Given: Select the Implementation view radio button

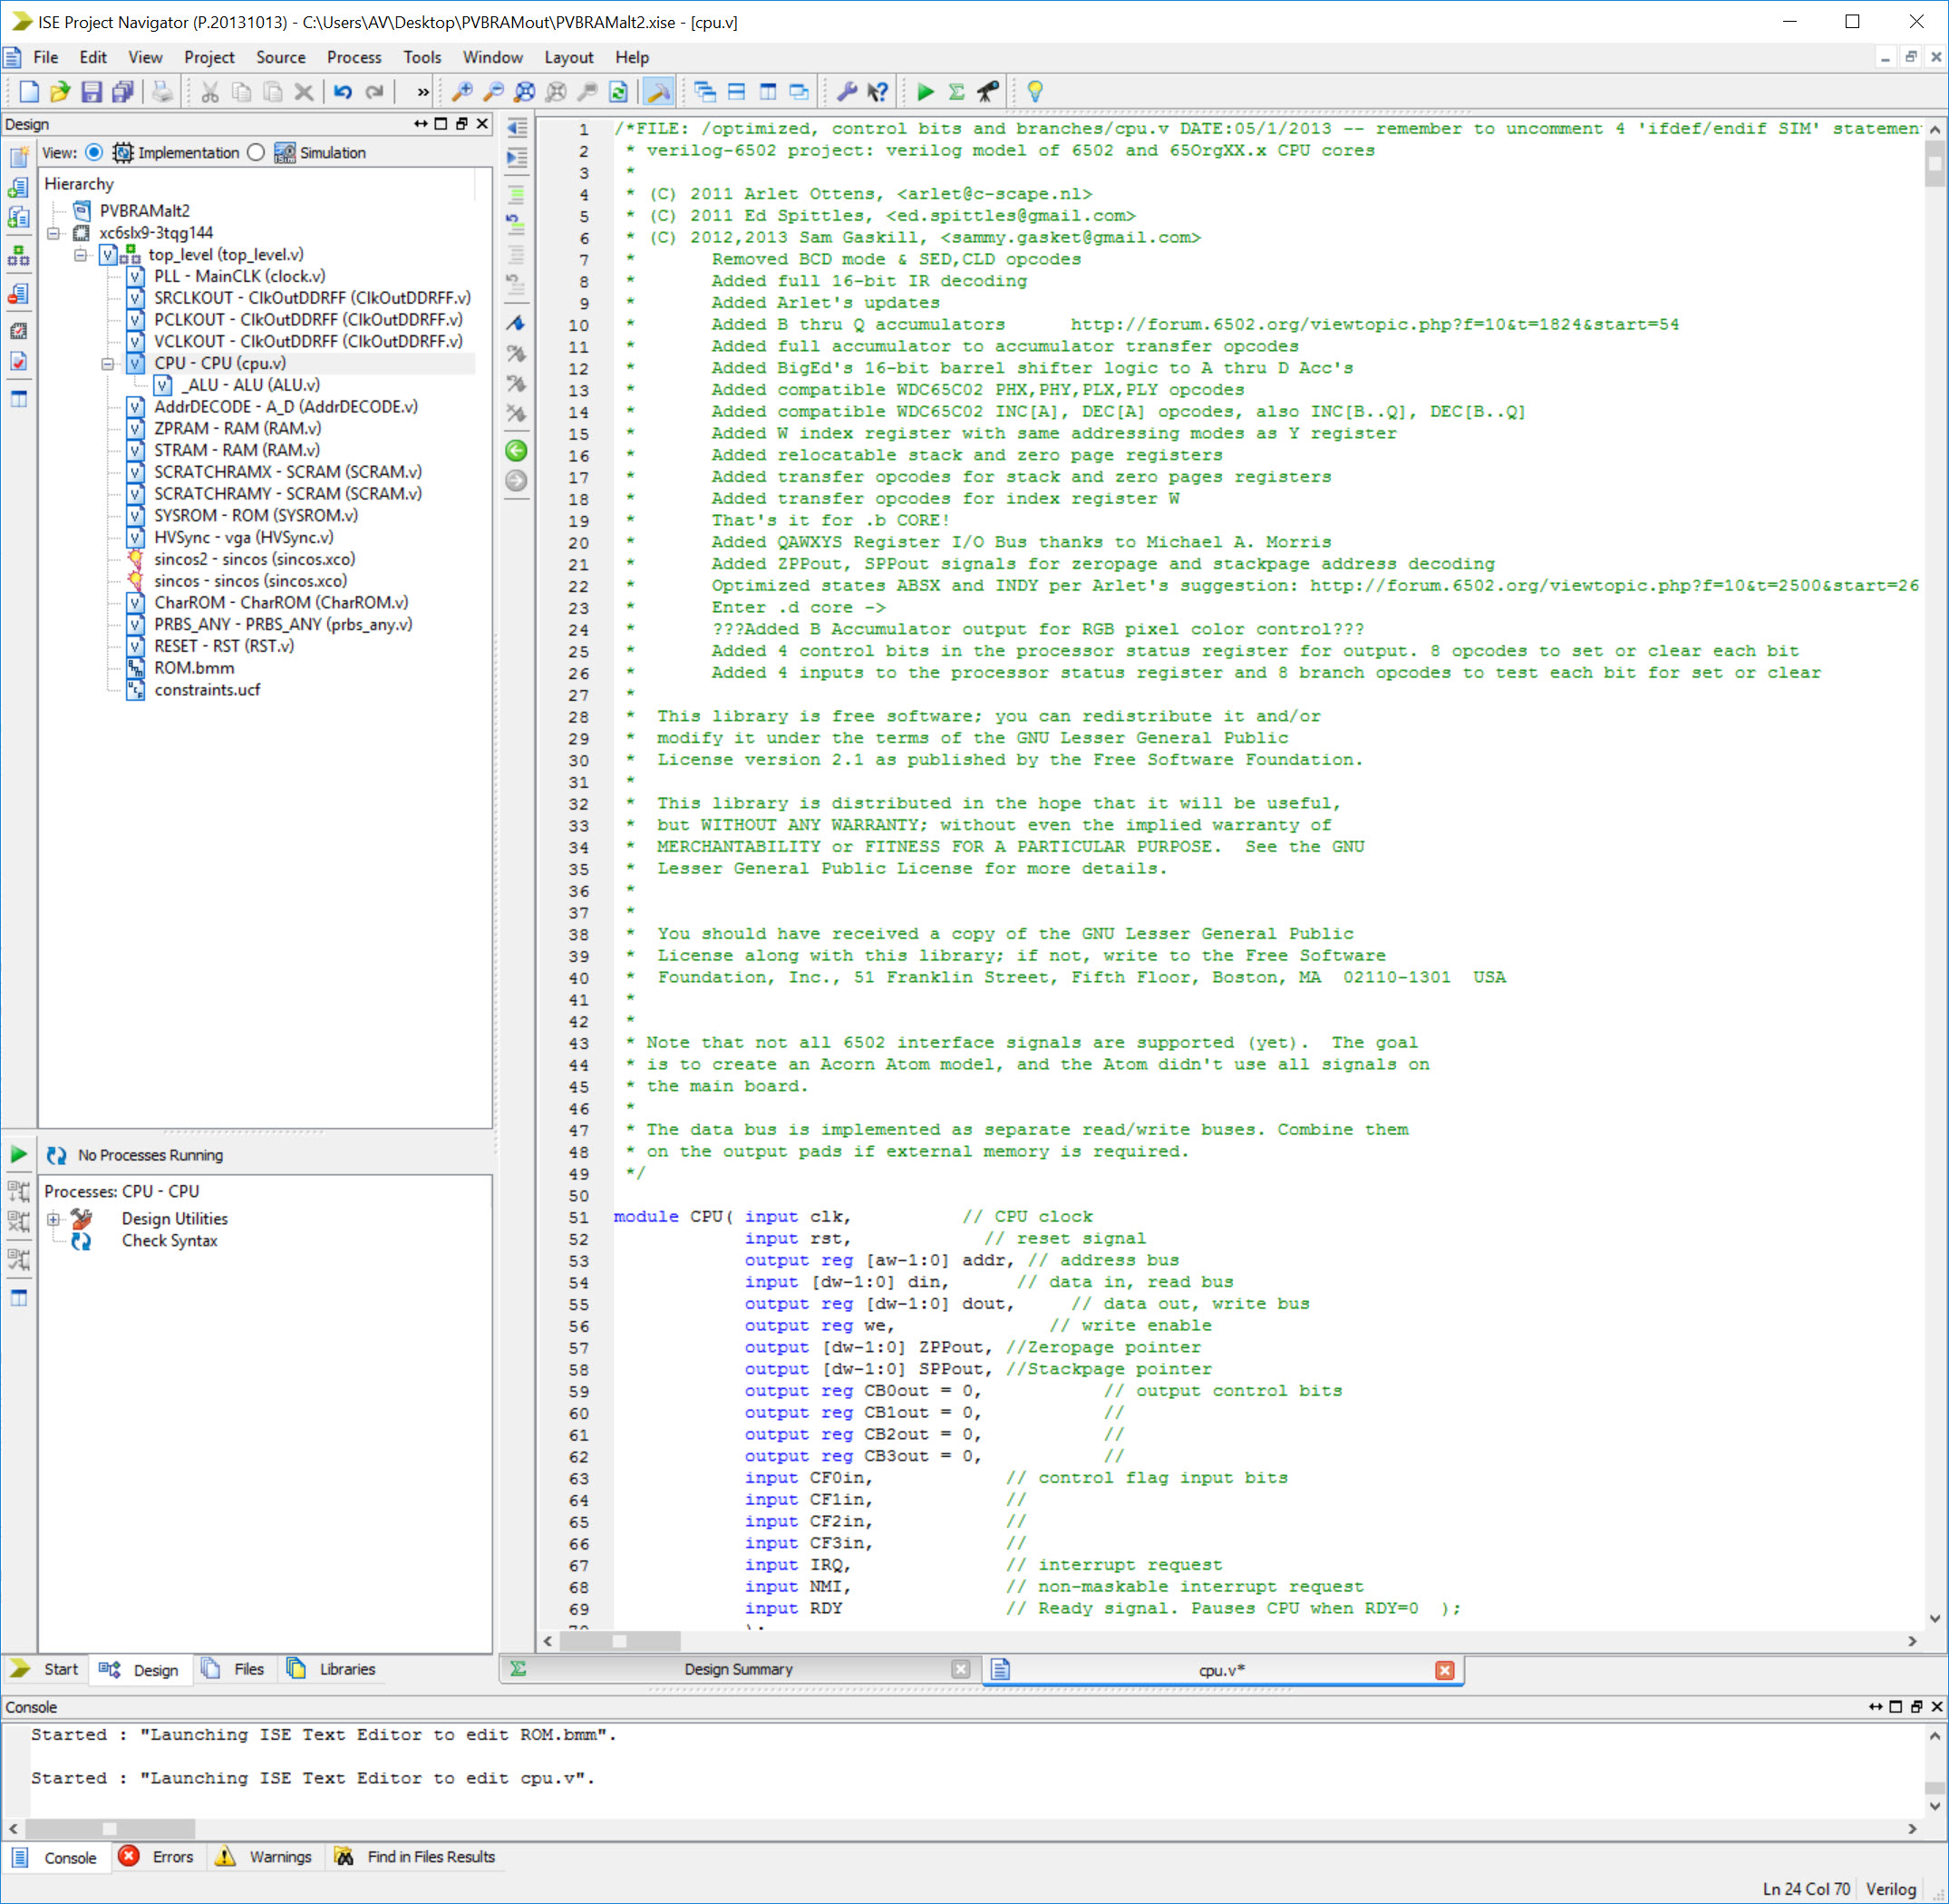Looking at the screenshot, I should coord(94,152).
